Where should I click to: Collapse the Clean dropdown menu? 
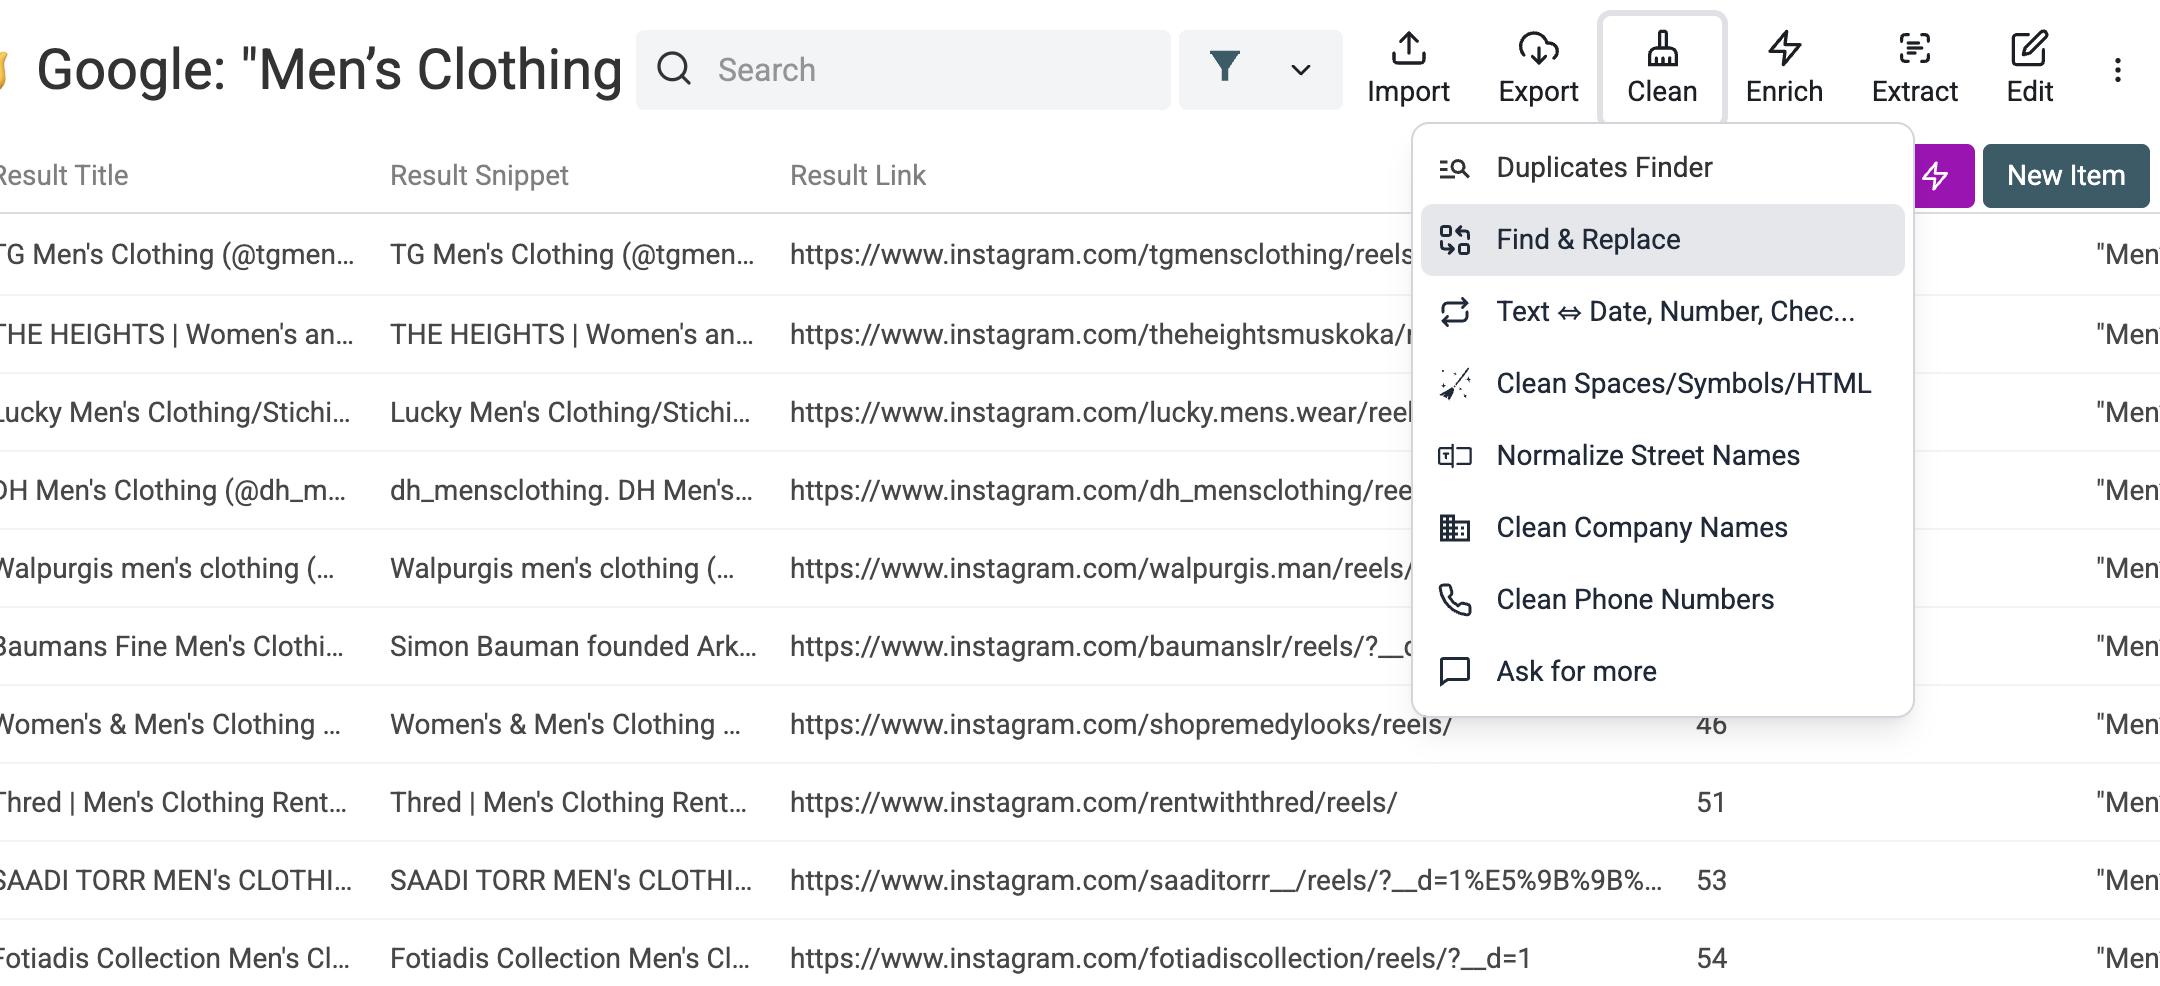1662,68
